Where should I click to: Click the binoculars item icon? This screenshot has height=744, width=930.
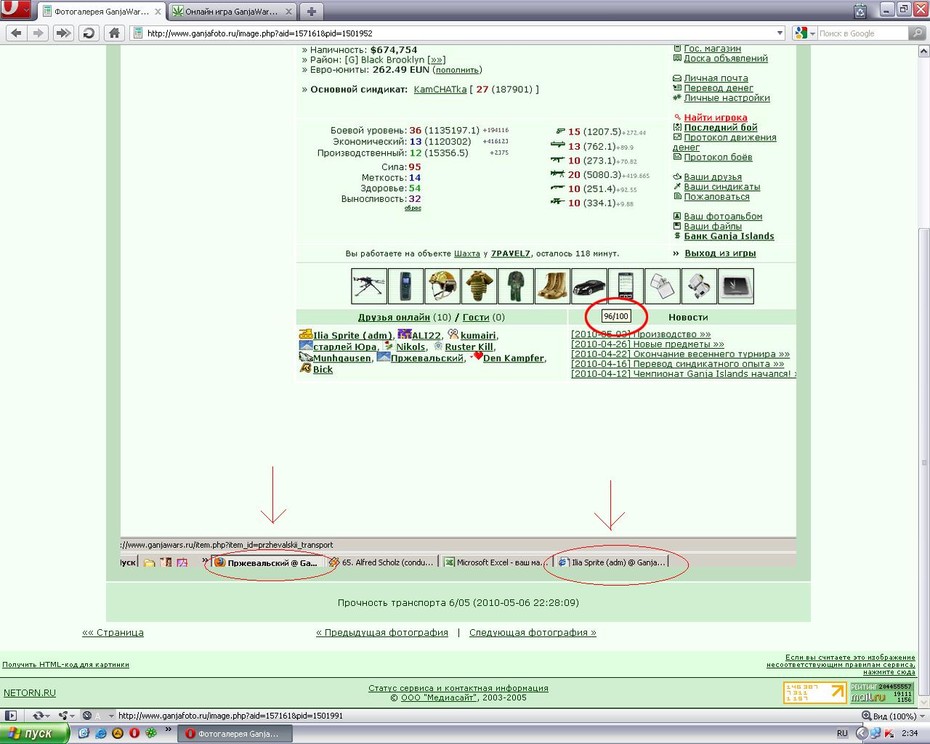(x=699, y=286)
